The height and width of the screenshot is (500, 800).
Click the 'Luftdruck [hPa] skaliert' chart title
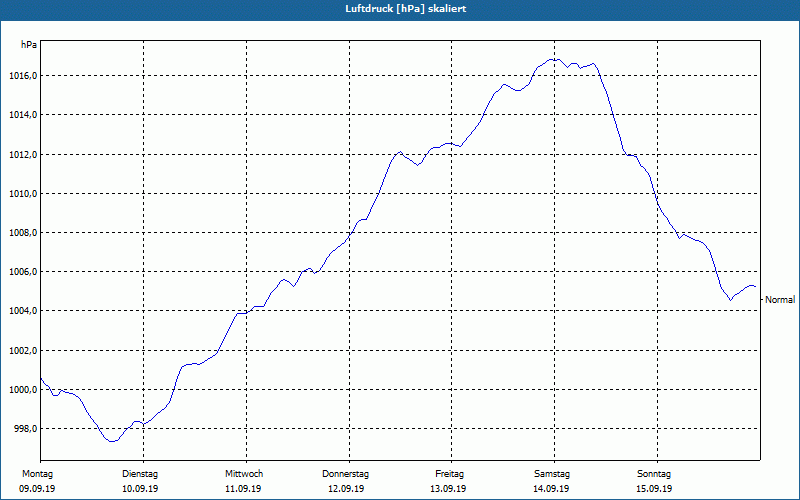pos(406,9)
